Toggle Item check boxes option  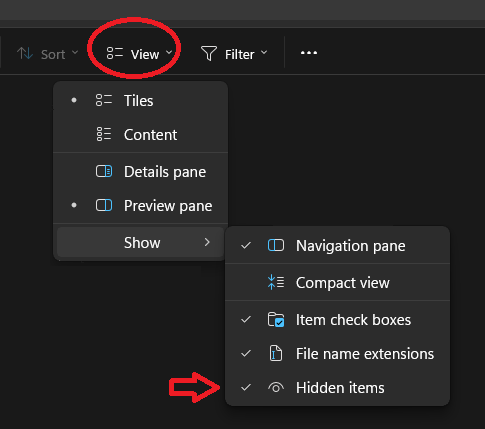(x=246, y=319)
